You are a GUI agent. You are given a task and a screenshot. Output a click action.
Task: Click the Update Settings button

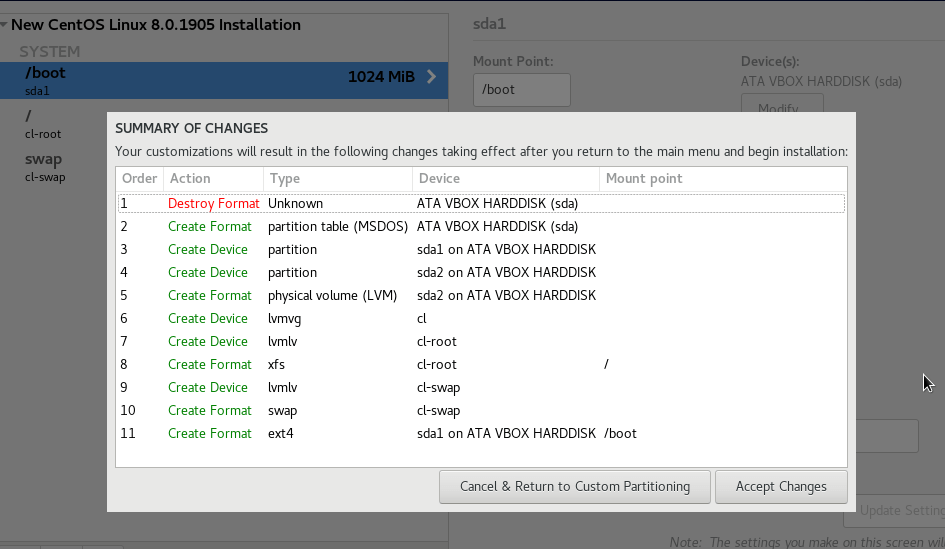click(894, 511)
